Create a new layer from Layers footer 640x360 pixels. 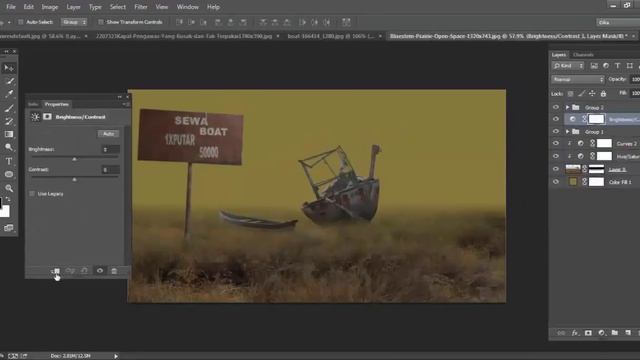[628, 333]
